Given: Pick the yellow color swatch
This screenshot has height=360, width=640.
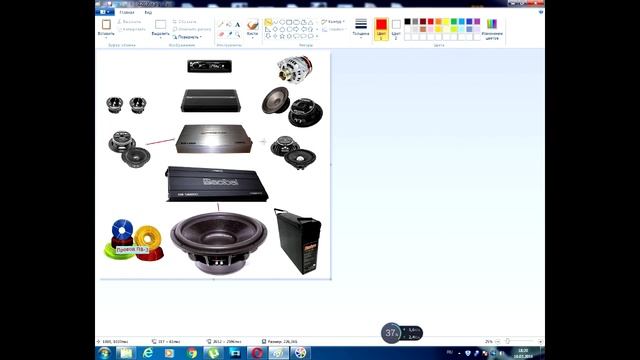Looking at the screenshot, I should click(x=446, y=22).
